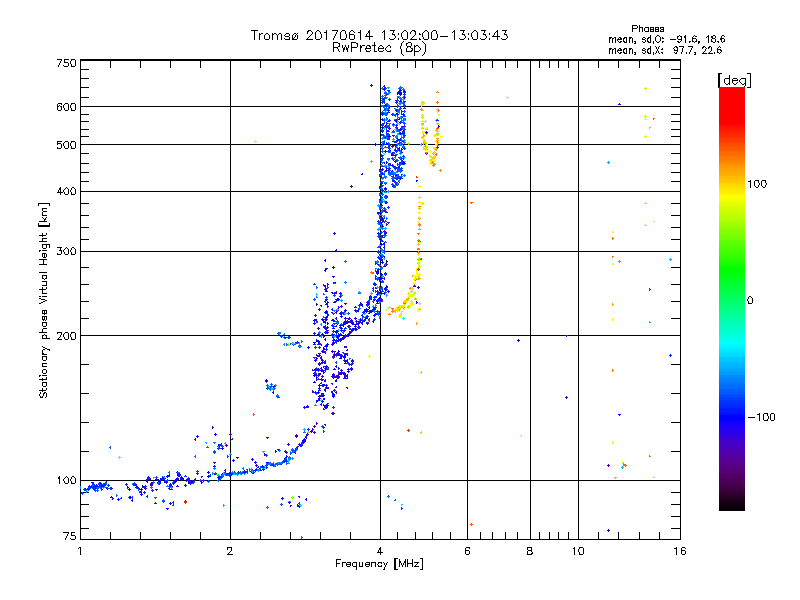Click the y-axis label "750"

[66, 63]
